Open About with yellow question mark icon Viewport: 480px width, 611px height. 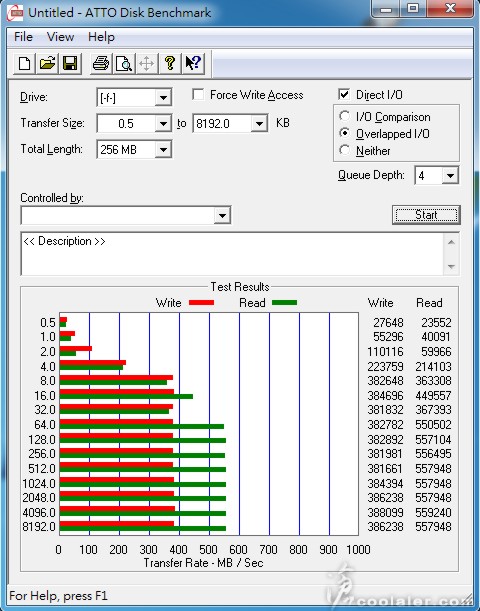170,63
